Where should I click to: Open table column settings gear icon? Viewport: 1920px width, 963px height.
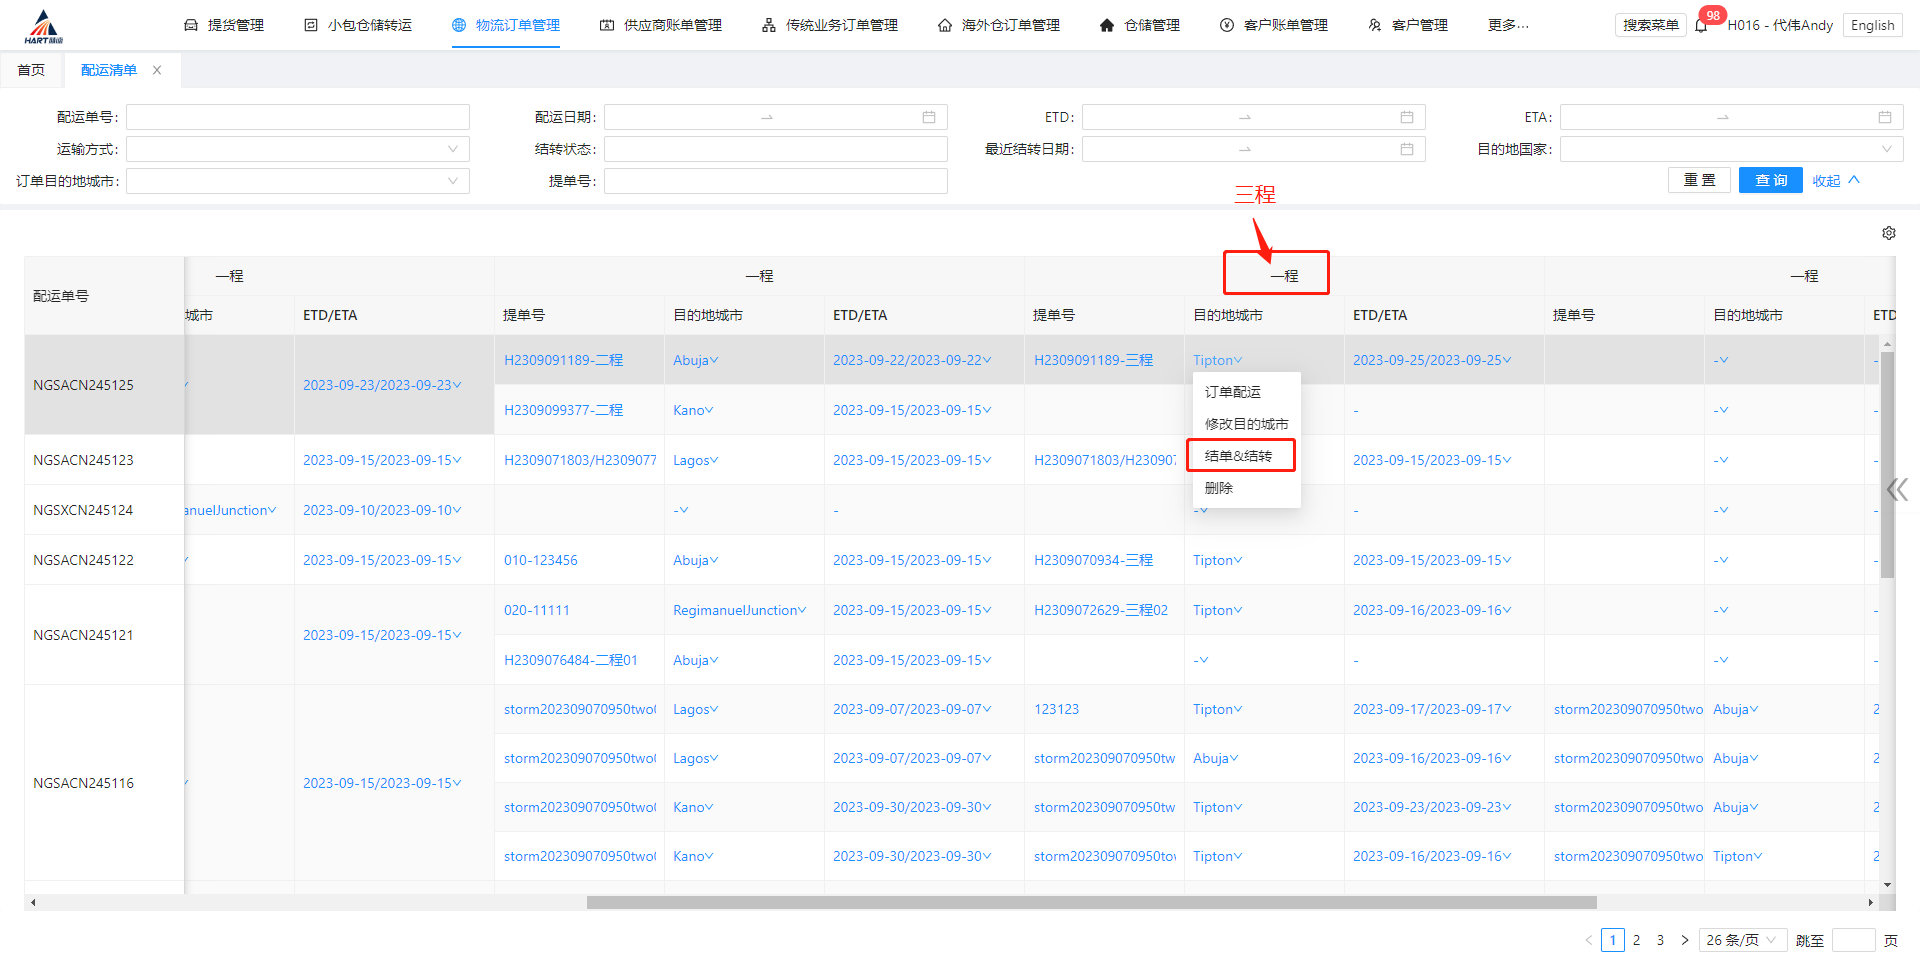point(1888,233)
